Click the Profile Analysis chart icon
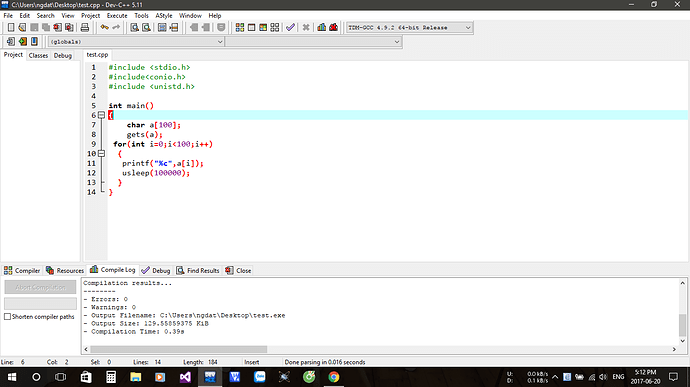The image size is (690, 387). point(322,27)
